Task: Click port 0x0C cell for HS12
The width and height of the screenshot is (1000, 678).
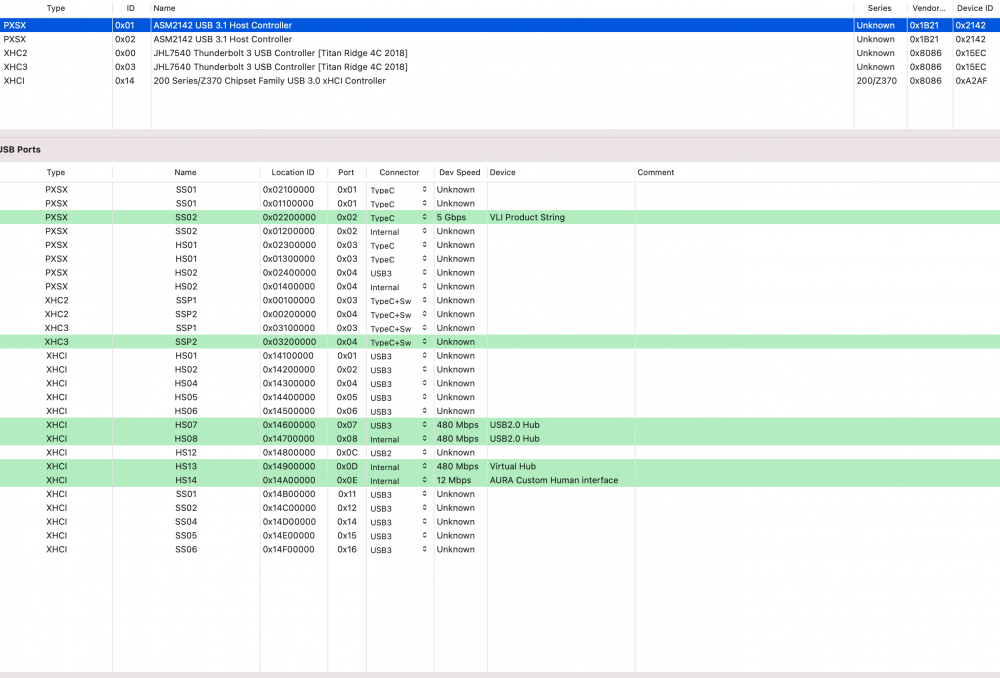Action: click(347, 453)
